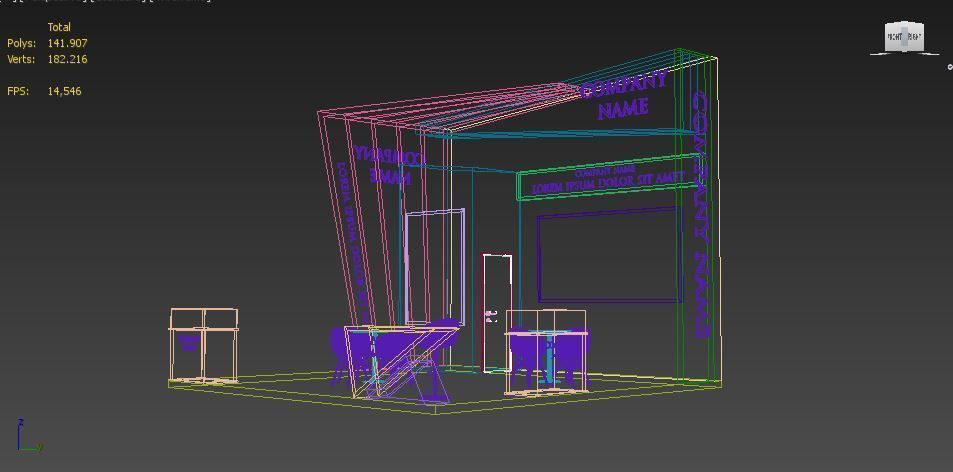Click the Total statistics header
The image size is (953, 472).
[x=59, y=27]
